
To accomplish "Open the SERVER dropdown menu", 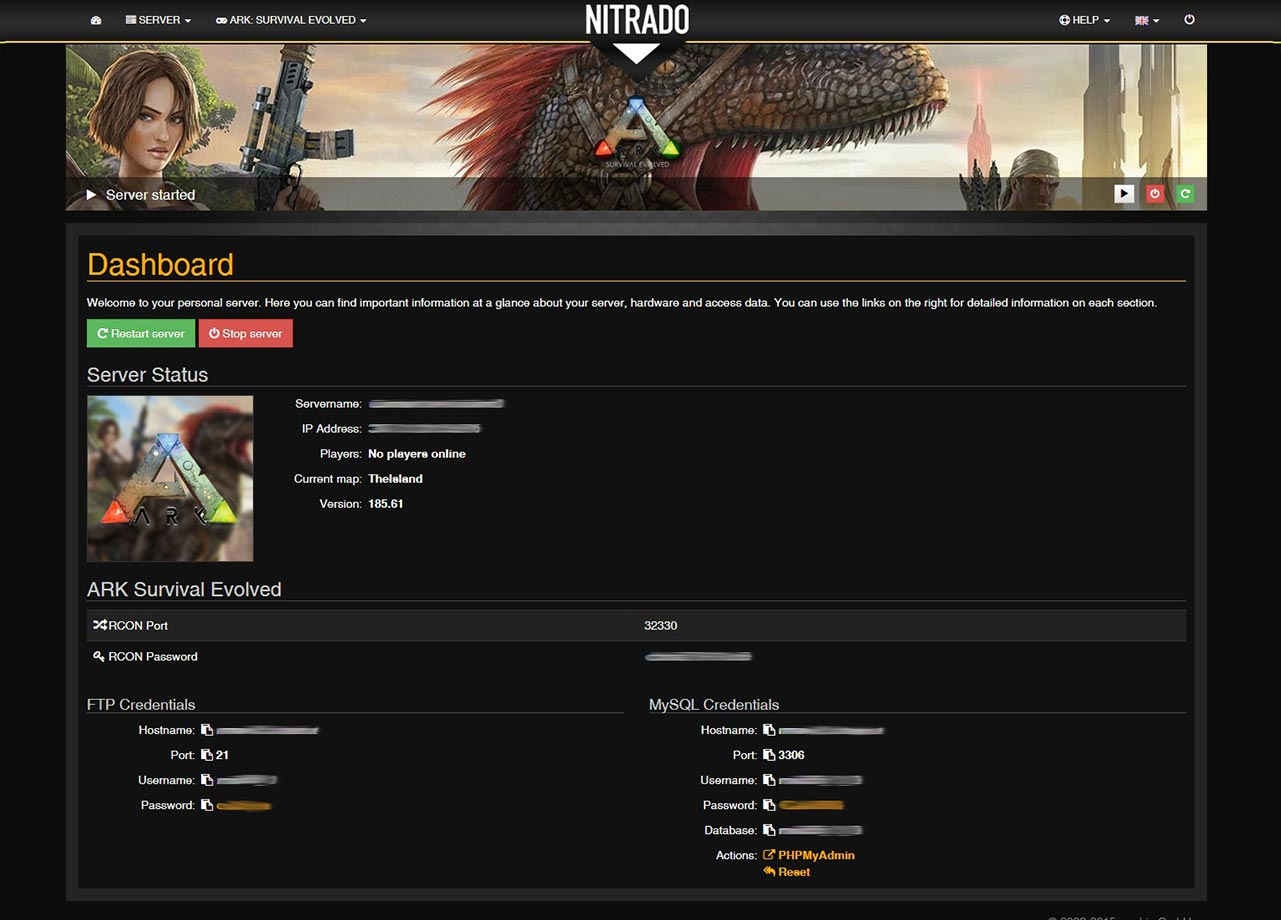I will 158,20.
